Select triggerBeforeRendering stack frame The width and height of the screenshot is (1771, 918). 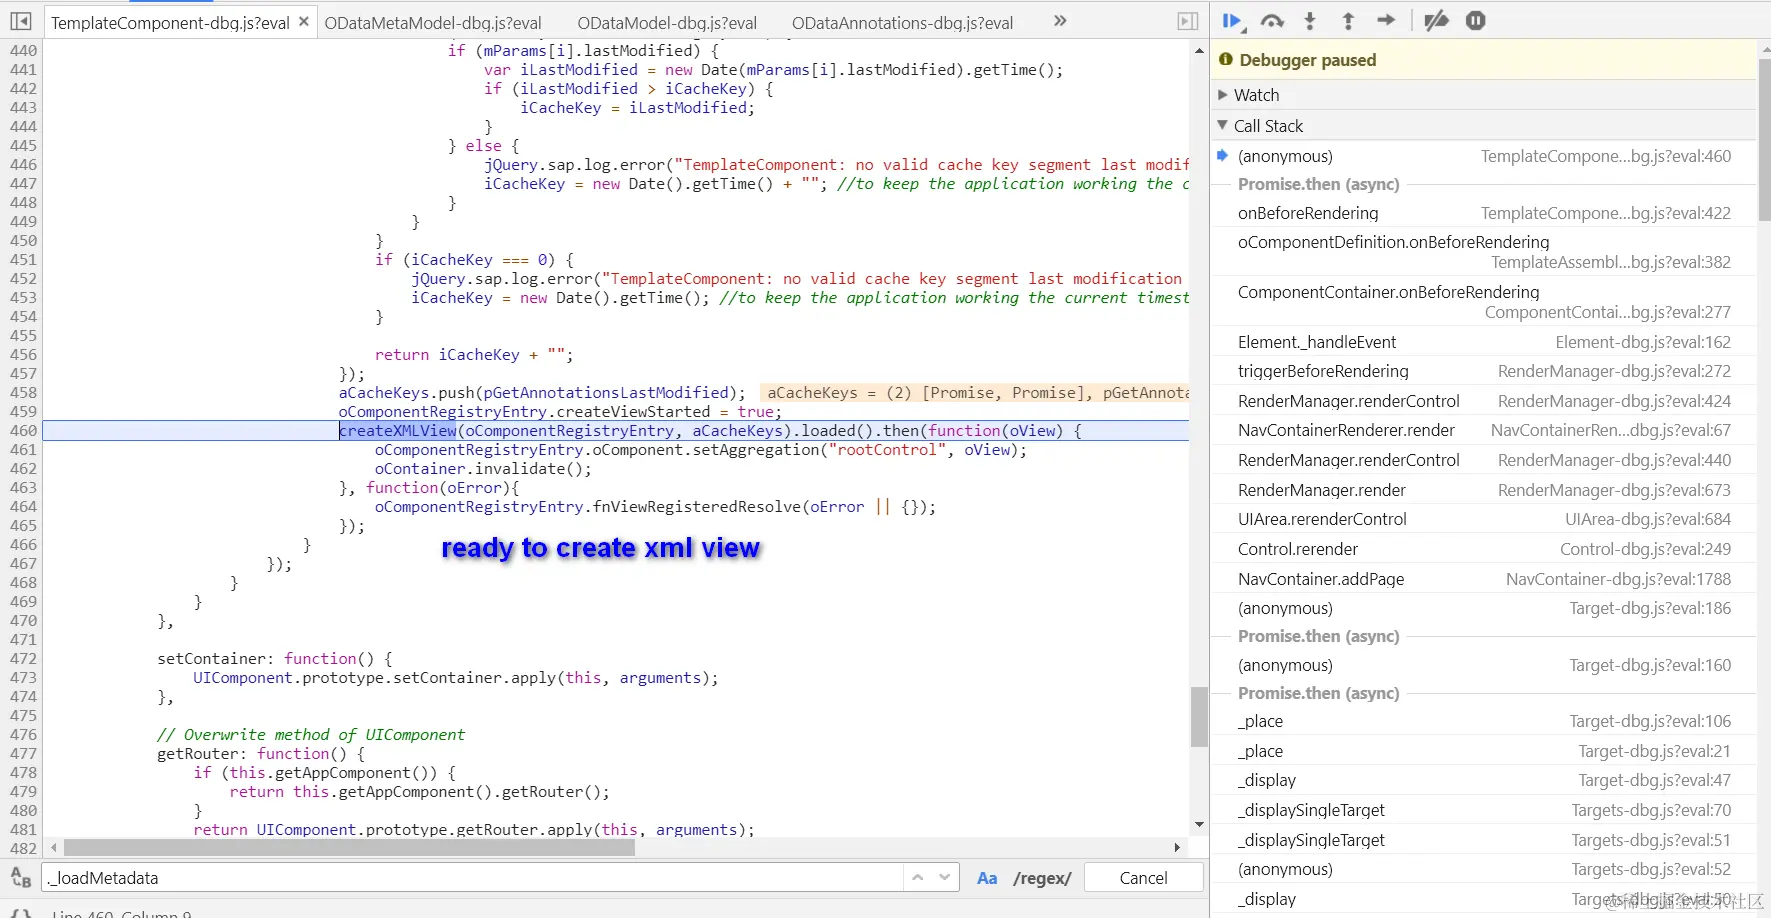(1483, 371)
